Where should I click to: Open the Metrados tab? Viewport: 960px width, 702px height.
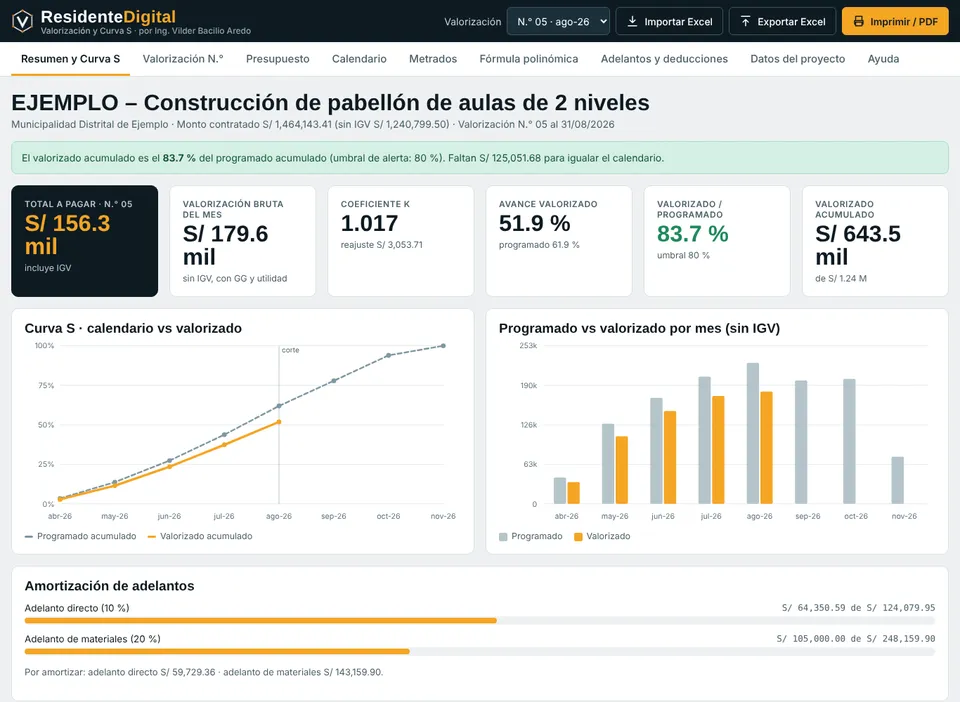click(x=433, y=59)
